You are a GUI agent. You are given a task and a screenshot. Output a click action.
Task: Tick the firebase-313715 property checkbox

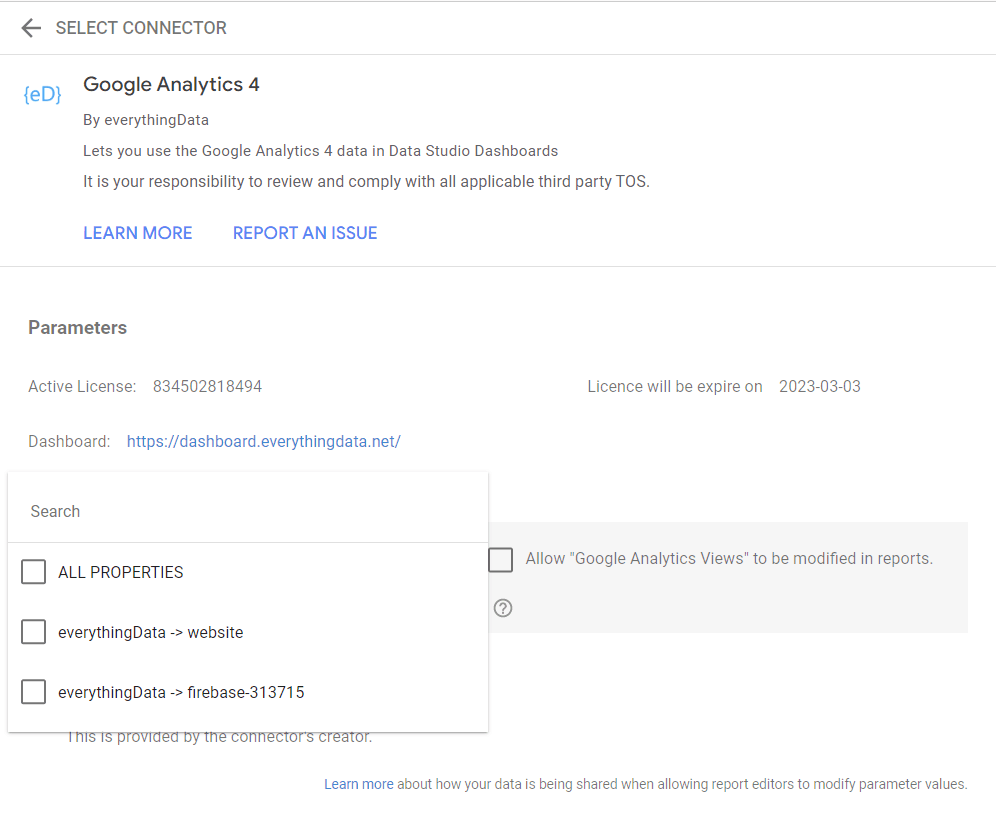pyautogui.click(x=34, y=692)
